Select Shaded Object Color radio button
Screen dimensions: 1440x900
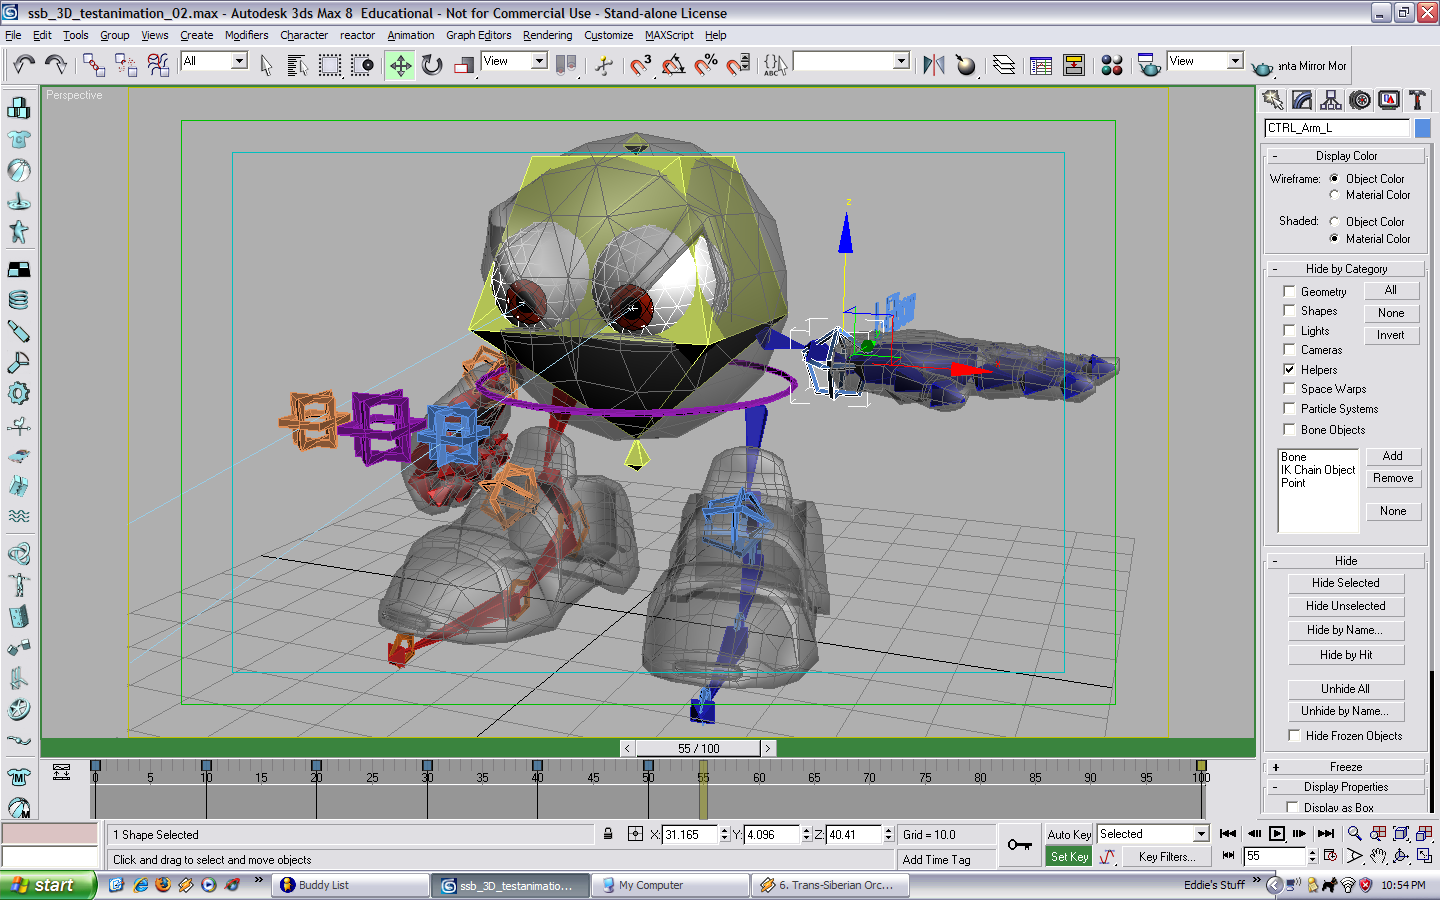(1334, 222)
